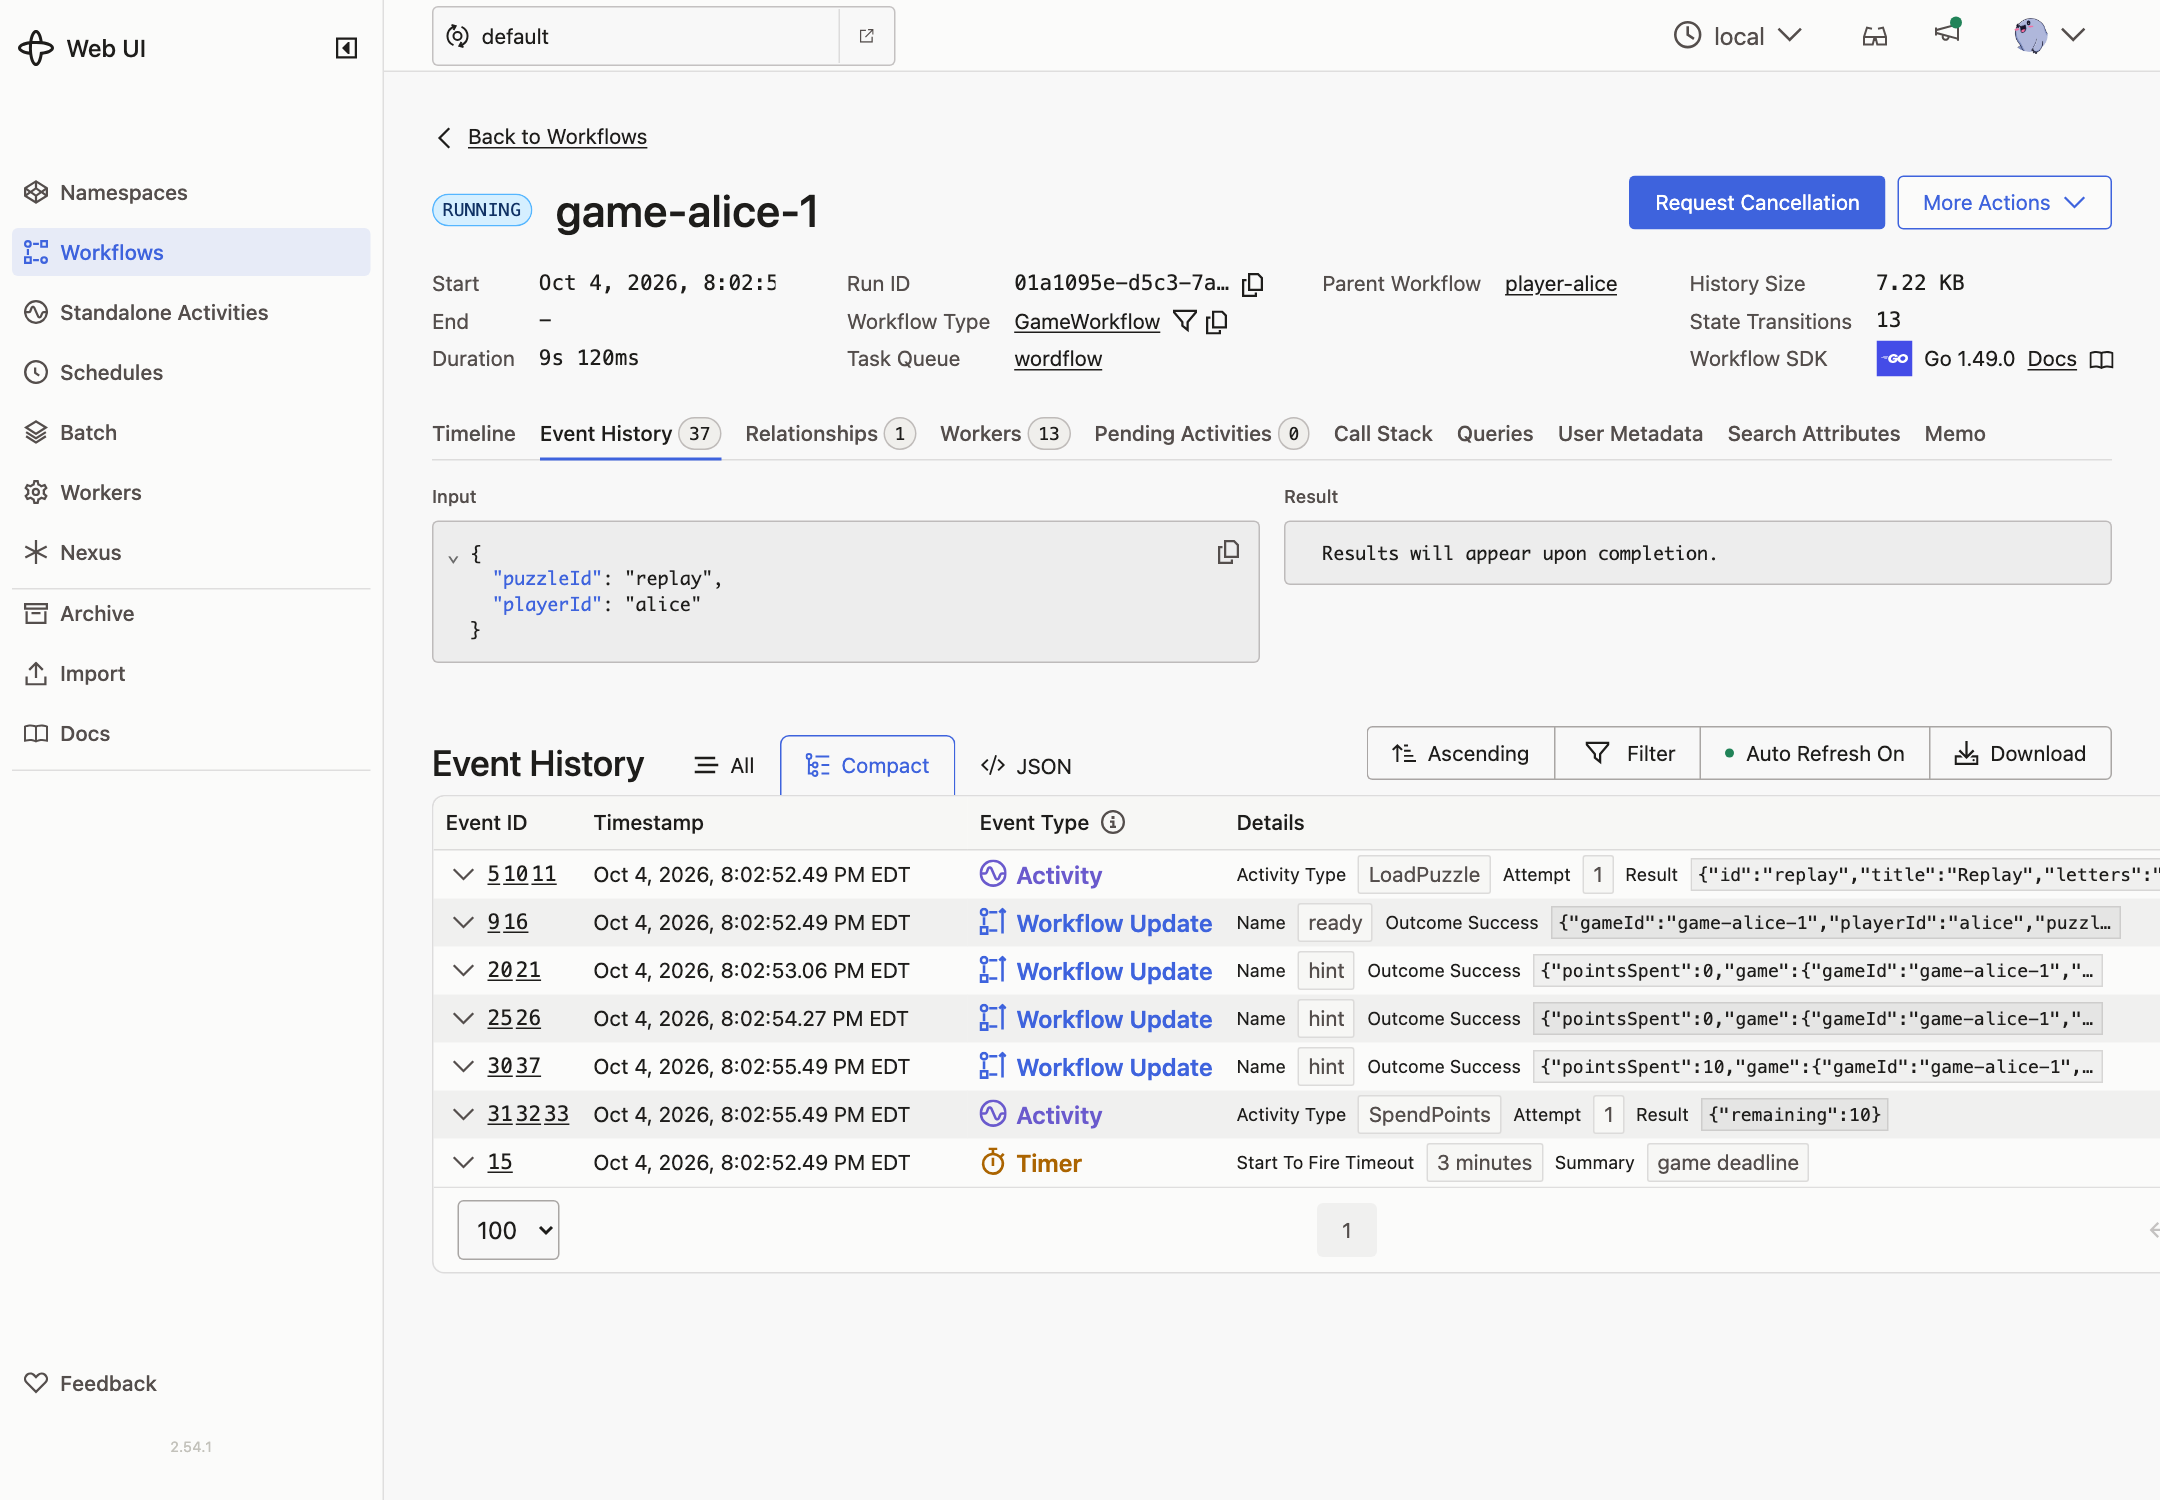The height and width of the screenshot is (1500, 2160).
Task: Switch event view to All
Action: tap(724, 765)
